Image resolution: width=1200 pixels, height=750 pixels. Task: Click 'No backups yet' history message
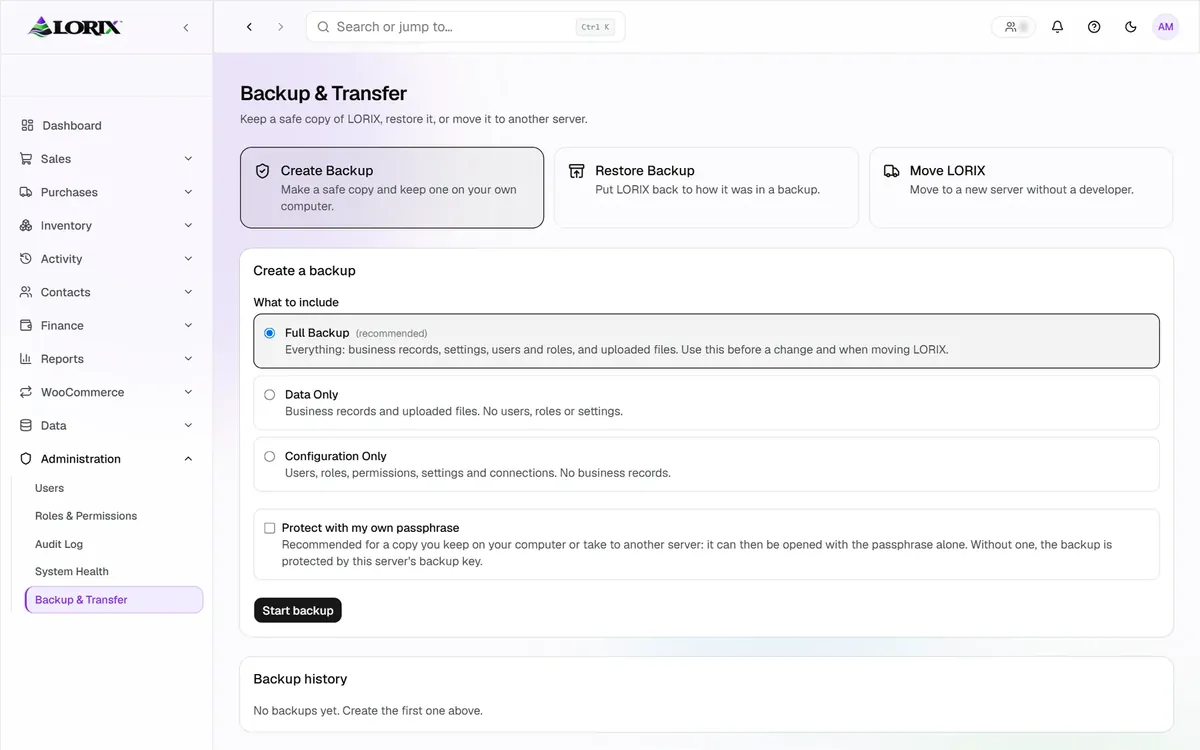(368, 711)
